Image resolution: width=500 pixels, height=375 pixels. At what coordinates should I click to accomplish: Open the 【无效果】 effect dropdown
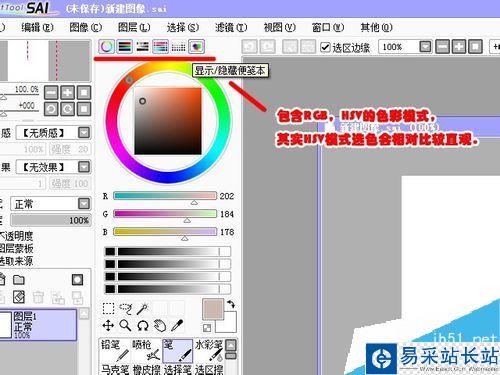53,167
